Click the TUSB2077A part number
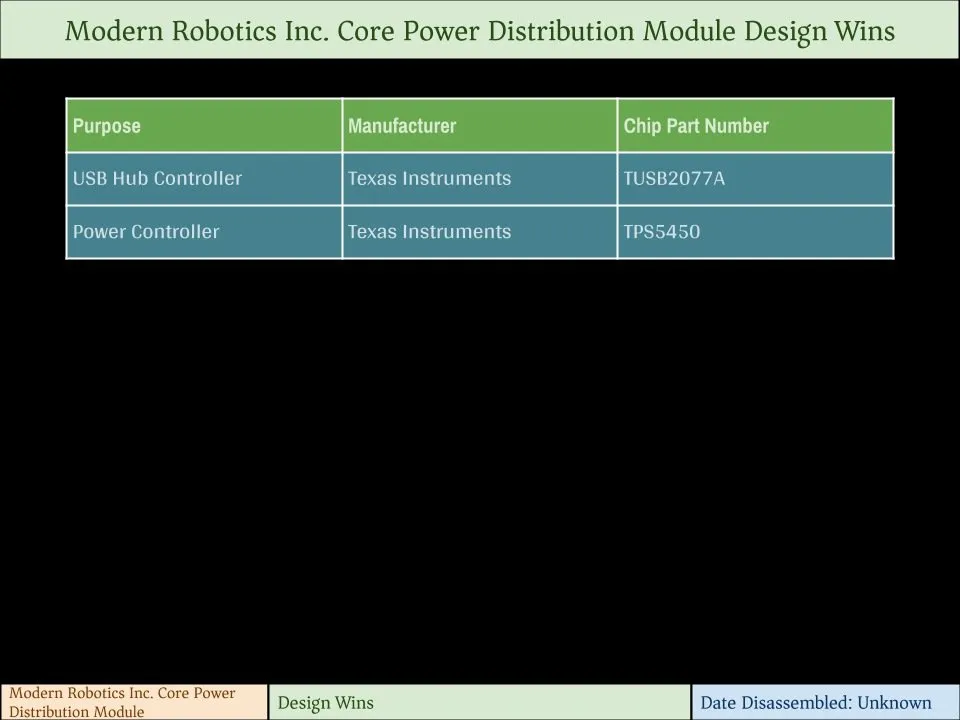The width and height of the screenshot is (960, 720). [x=674, y=179]
